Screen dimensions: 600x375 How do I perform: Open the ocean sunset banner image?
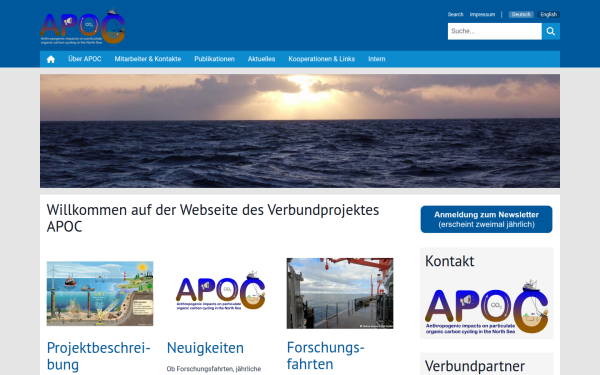(300, 131)
